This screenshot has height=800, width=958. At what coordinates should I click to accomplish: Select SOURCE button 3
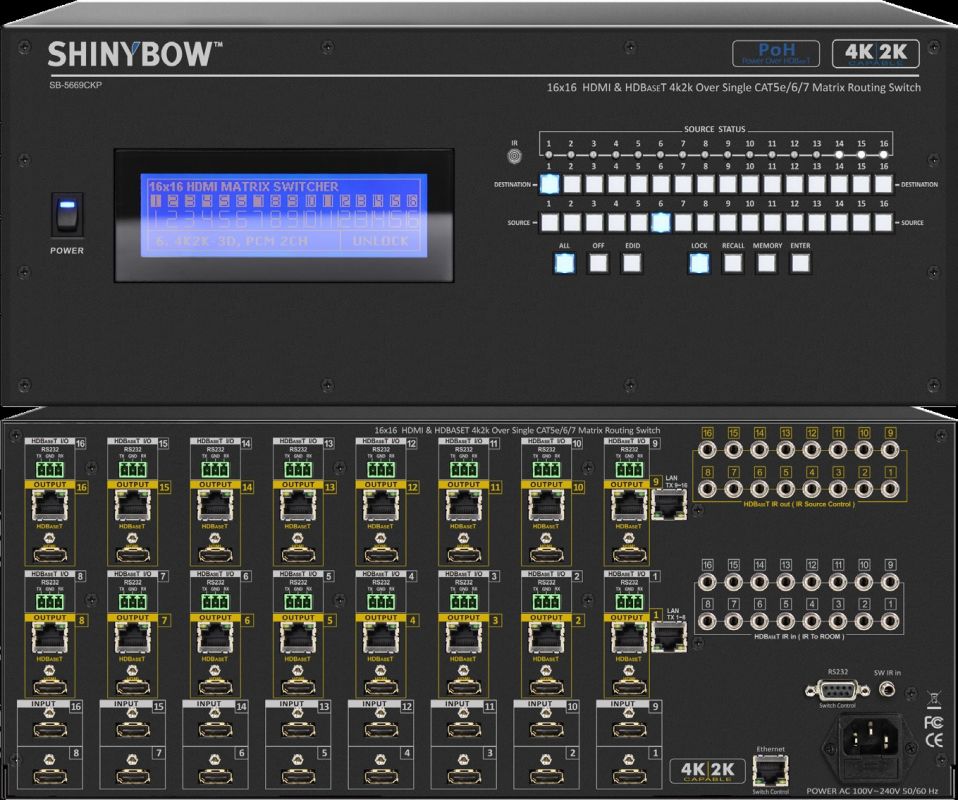point(594,222)
